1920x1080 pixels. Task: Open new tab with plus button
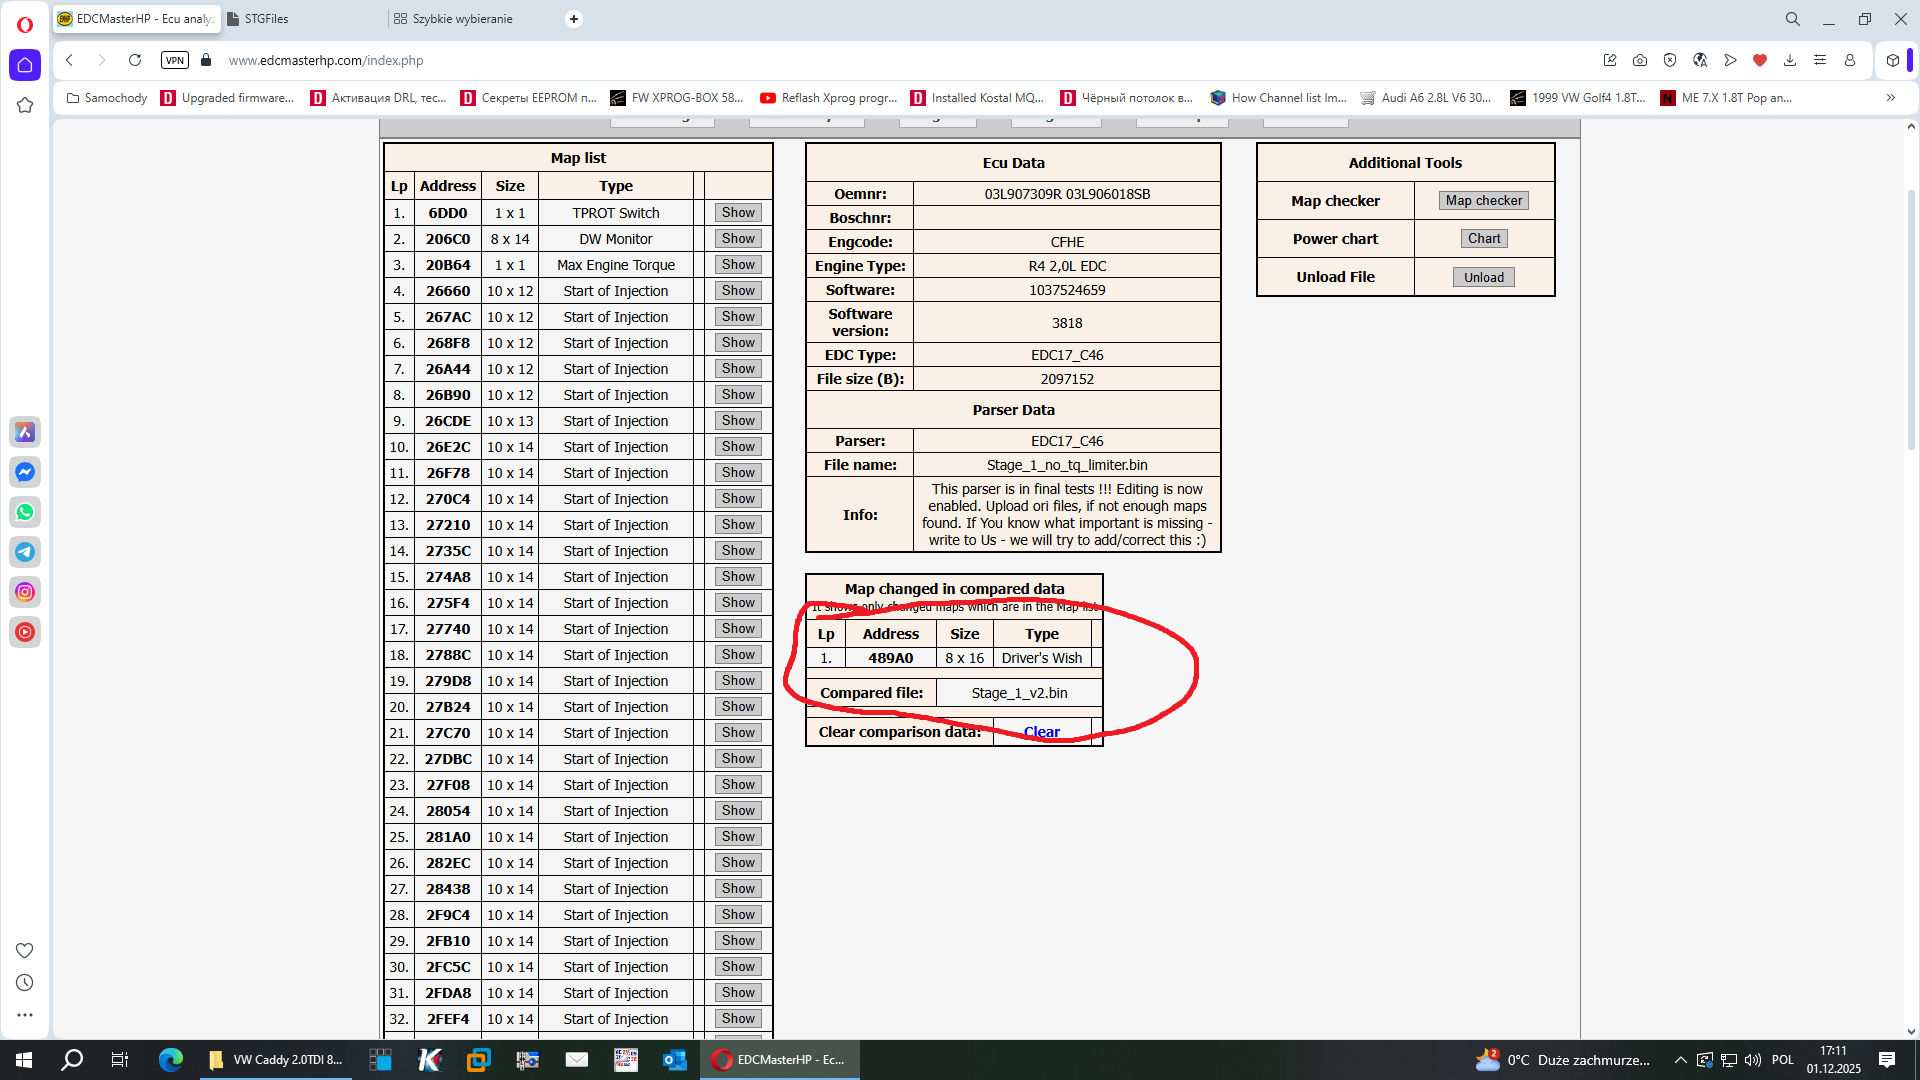pos(574,19)
